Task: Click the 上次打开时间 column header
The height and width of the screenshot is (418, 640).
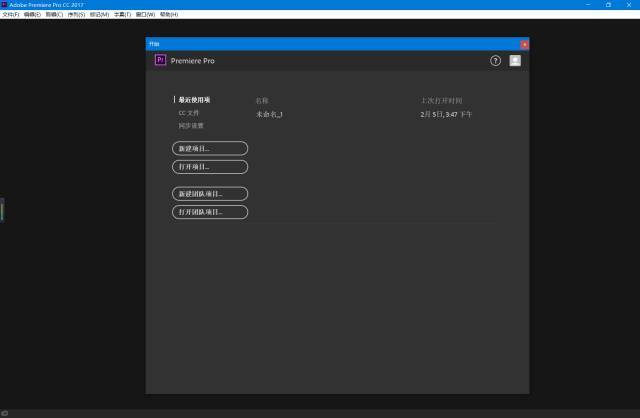Action: tap(441, 100)
